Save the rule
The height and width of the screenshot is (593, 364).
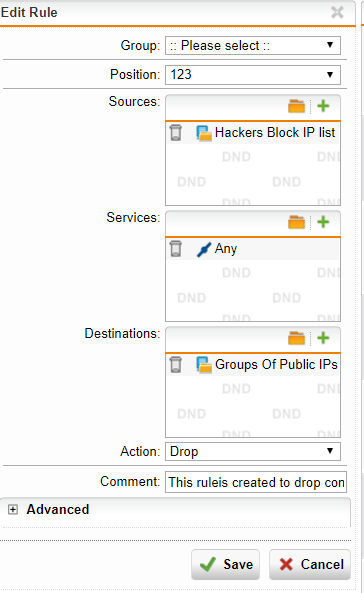tap(226, 565)
